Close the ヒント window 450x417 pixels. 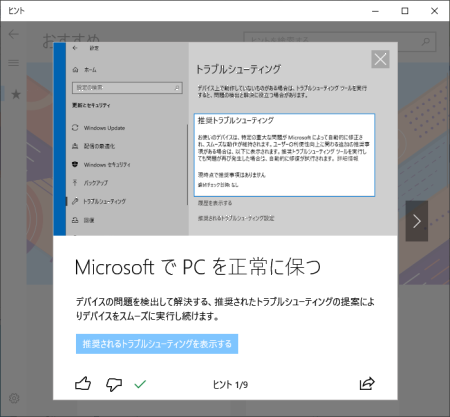tap(434, 11)
